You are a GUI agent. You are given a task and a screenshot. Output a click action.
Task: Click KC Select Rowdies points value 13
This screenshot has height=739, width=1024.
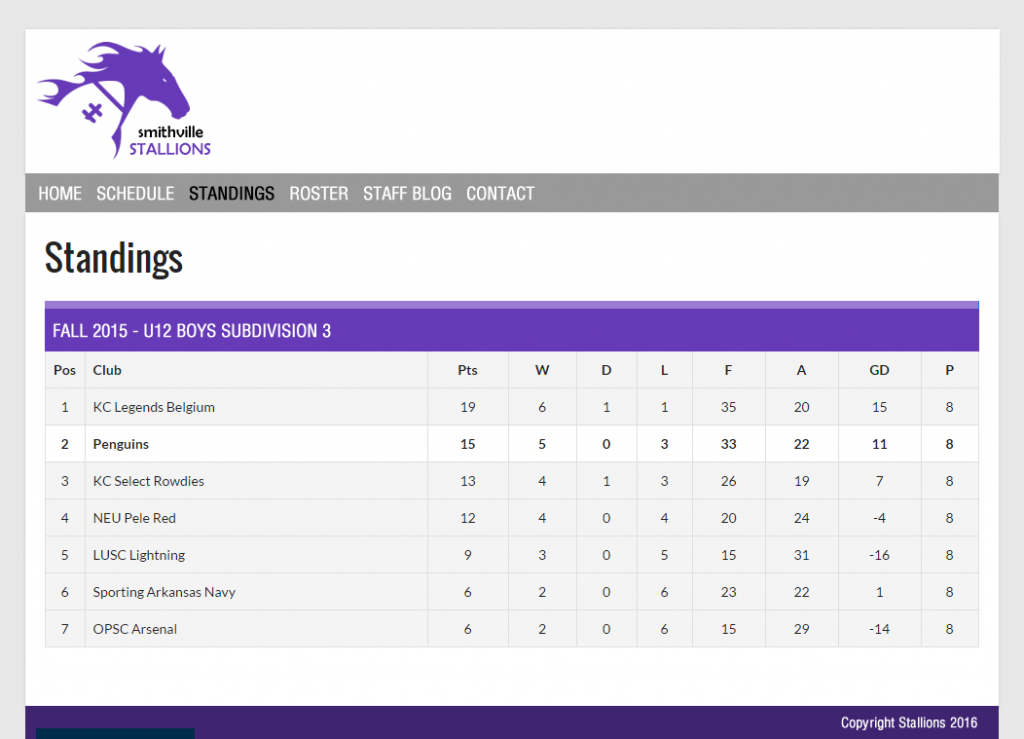coord(468,481)
